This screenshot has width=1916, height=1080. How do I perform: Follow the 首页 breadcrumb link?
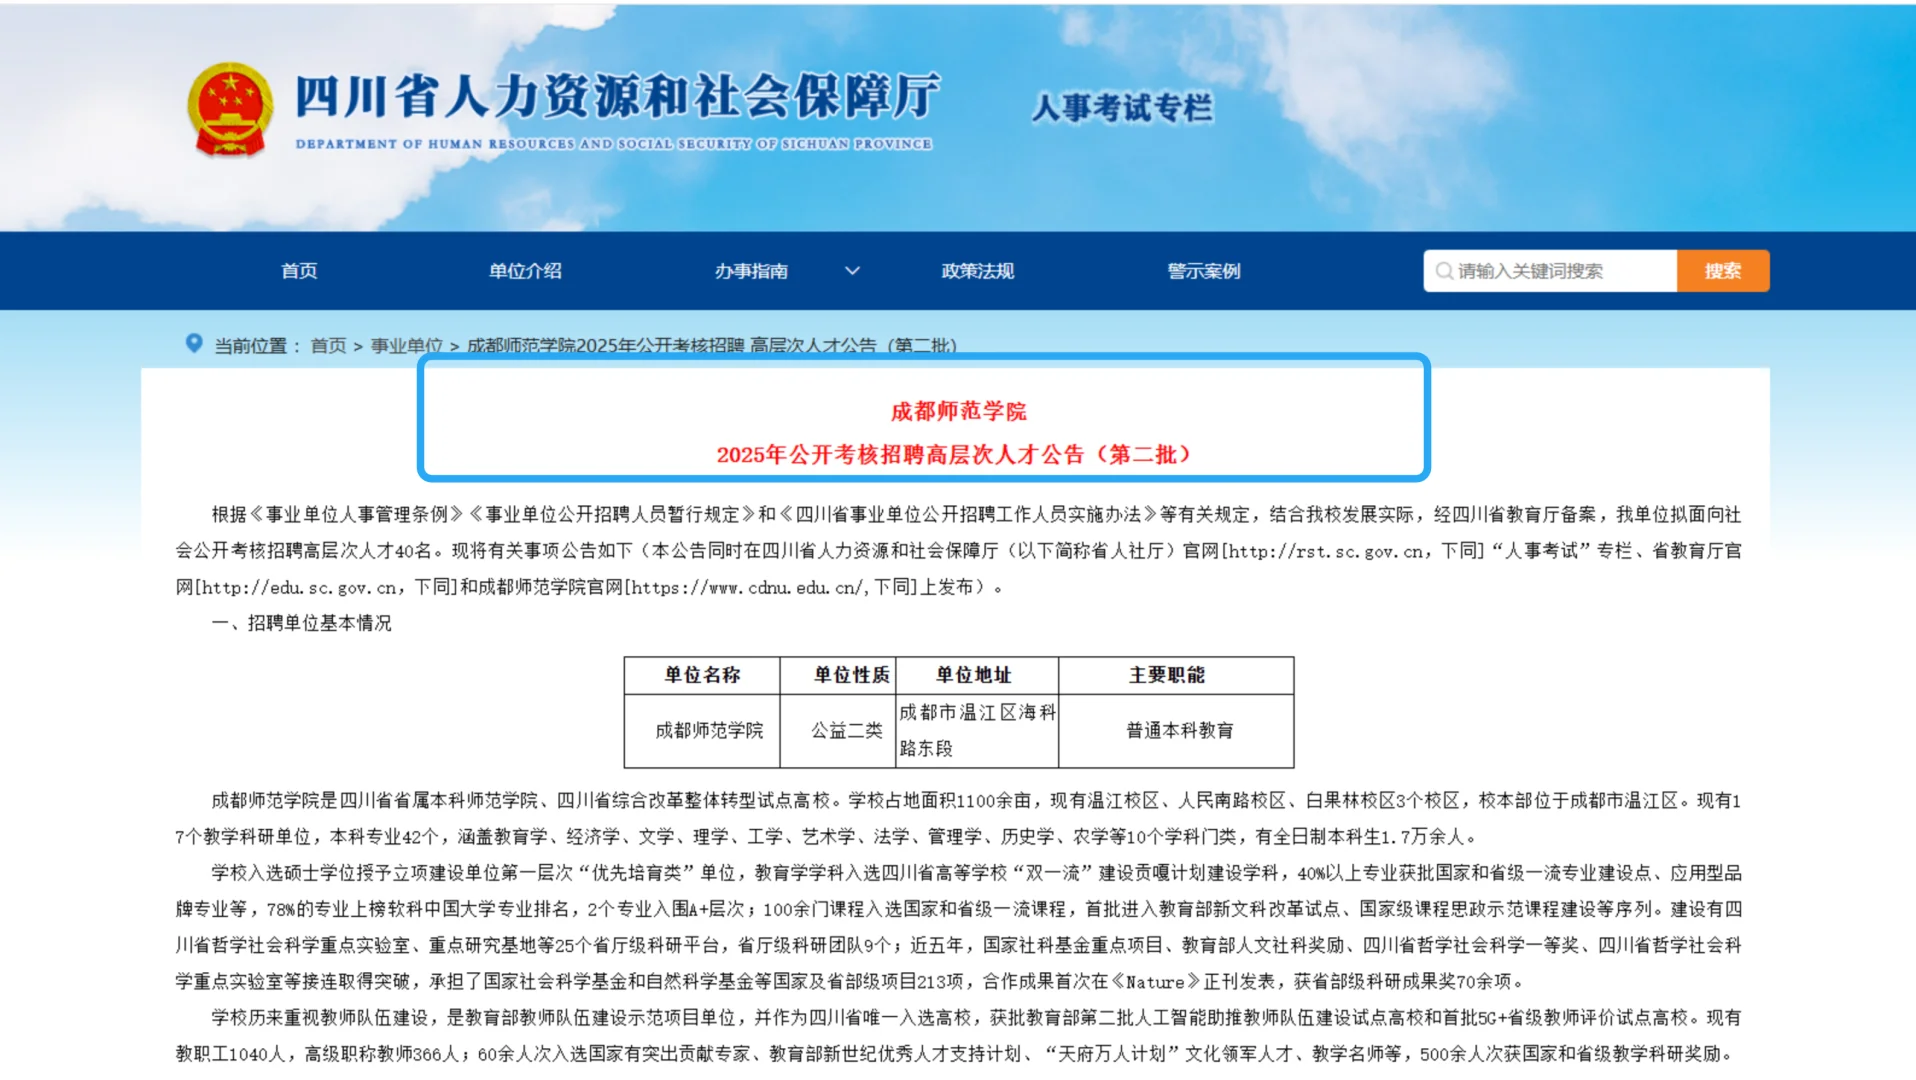pyautogui.click(x=328, y=346)
